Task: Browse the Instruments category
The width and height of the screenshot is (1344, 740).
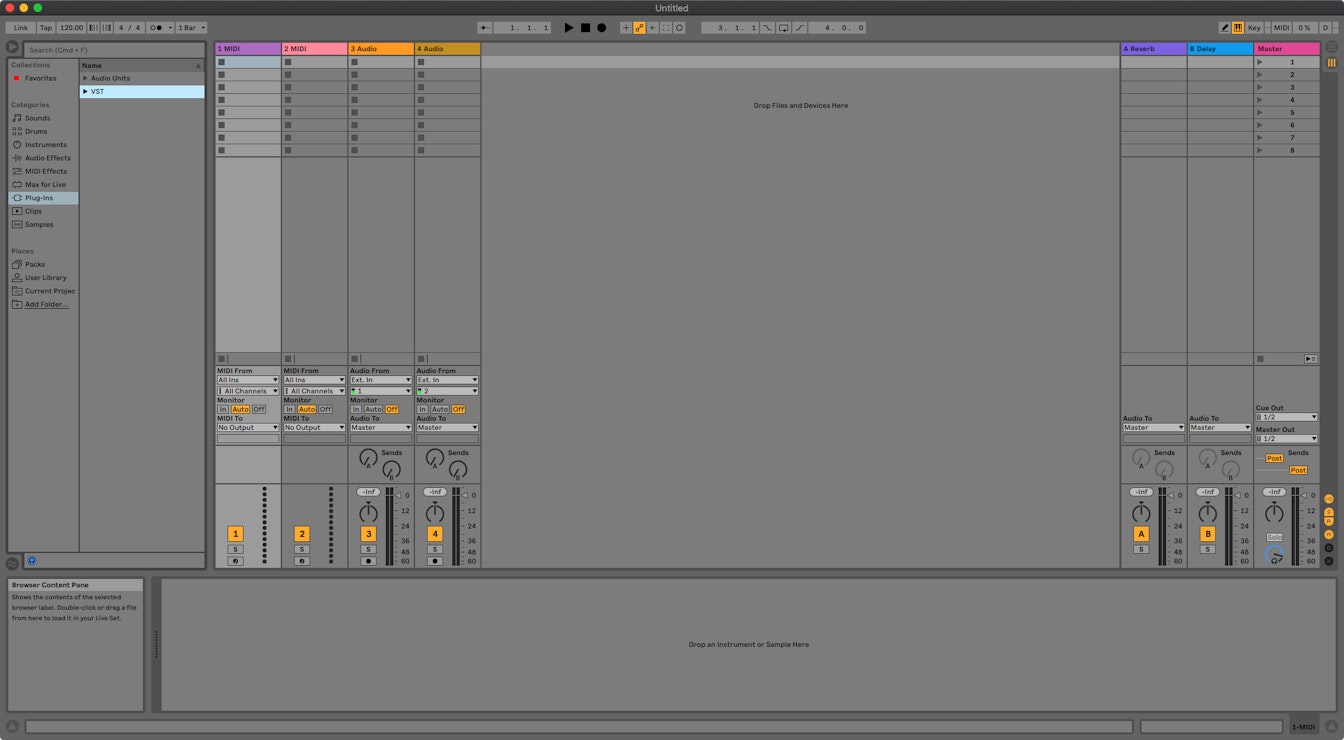Action: click(x=45, y=144)
